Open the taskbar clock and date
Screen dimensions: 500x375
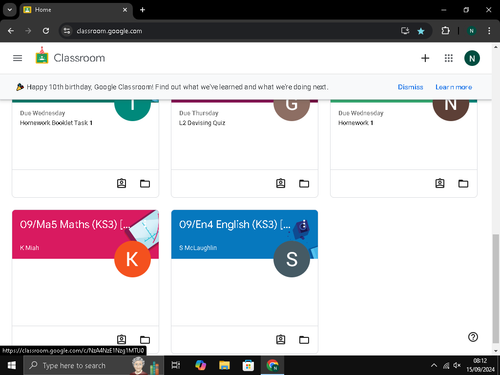pos(480,365)
